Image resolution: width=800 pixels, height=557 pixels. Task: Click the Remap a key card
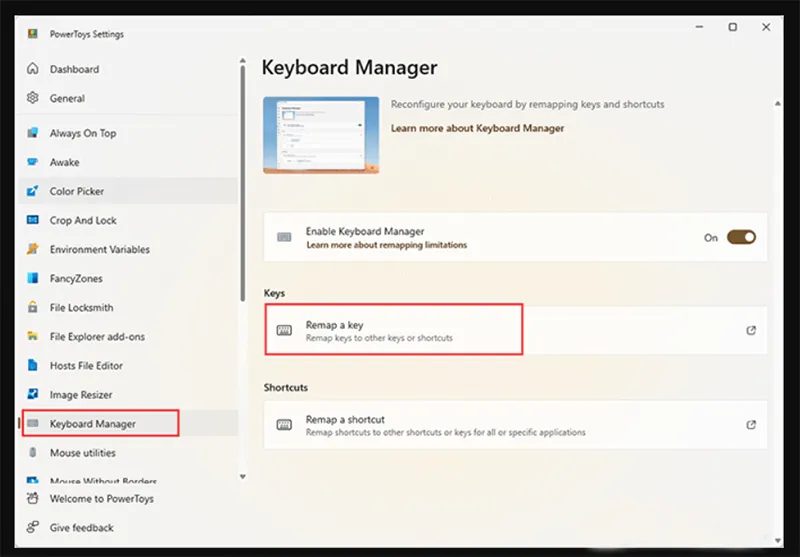click(515, 331)
